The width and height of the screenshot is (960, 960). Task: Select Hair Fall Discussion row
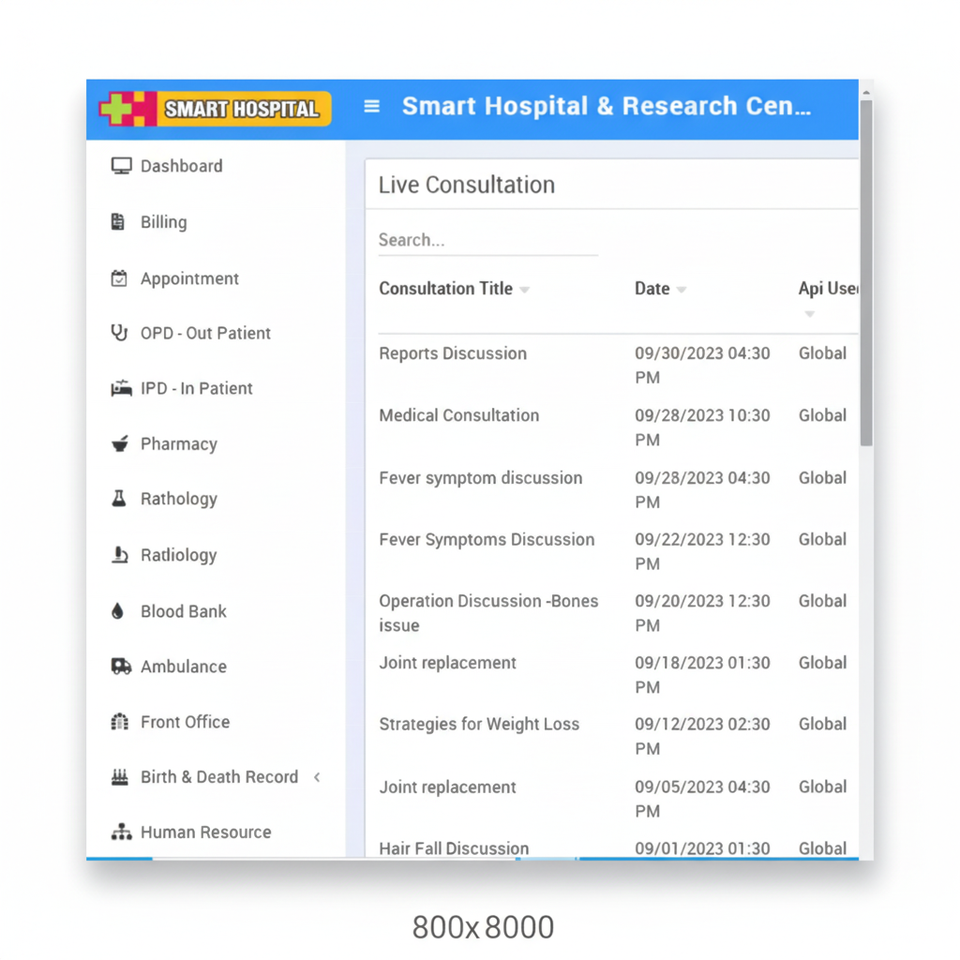click(x=454, y=848)
